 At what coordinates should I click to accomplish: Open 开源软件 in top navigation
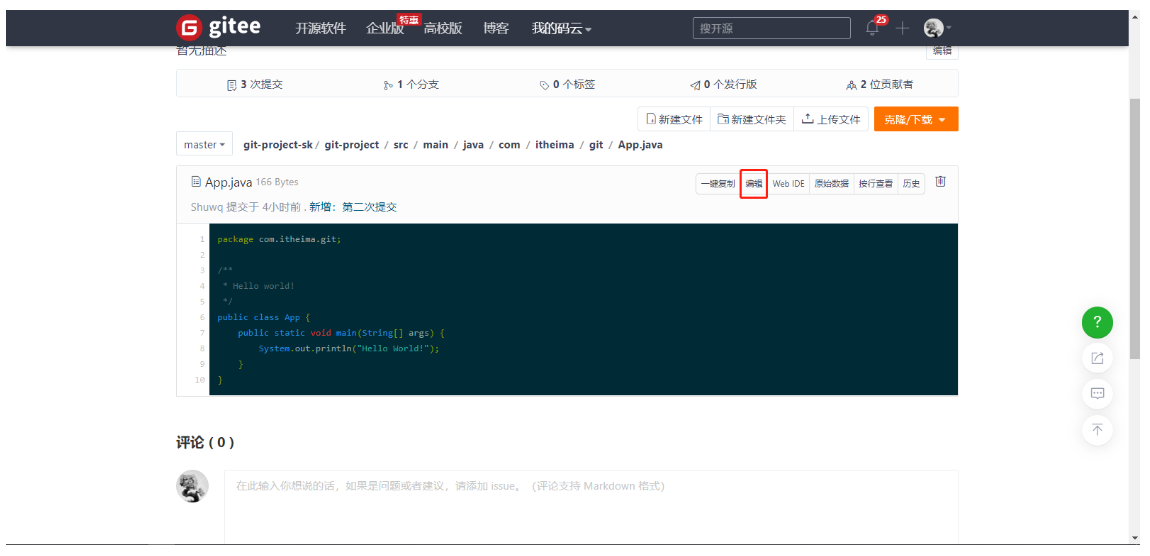[321, 29]
